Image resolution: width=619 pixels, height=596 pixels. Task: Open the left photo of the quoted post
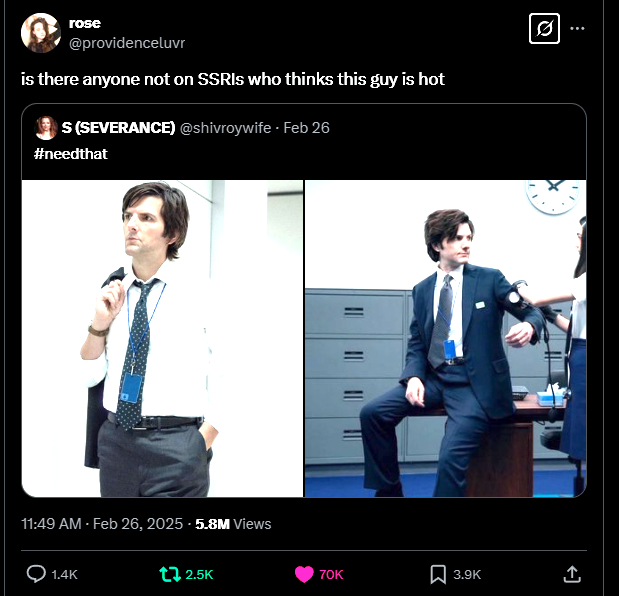pos(163,338)
